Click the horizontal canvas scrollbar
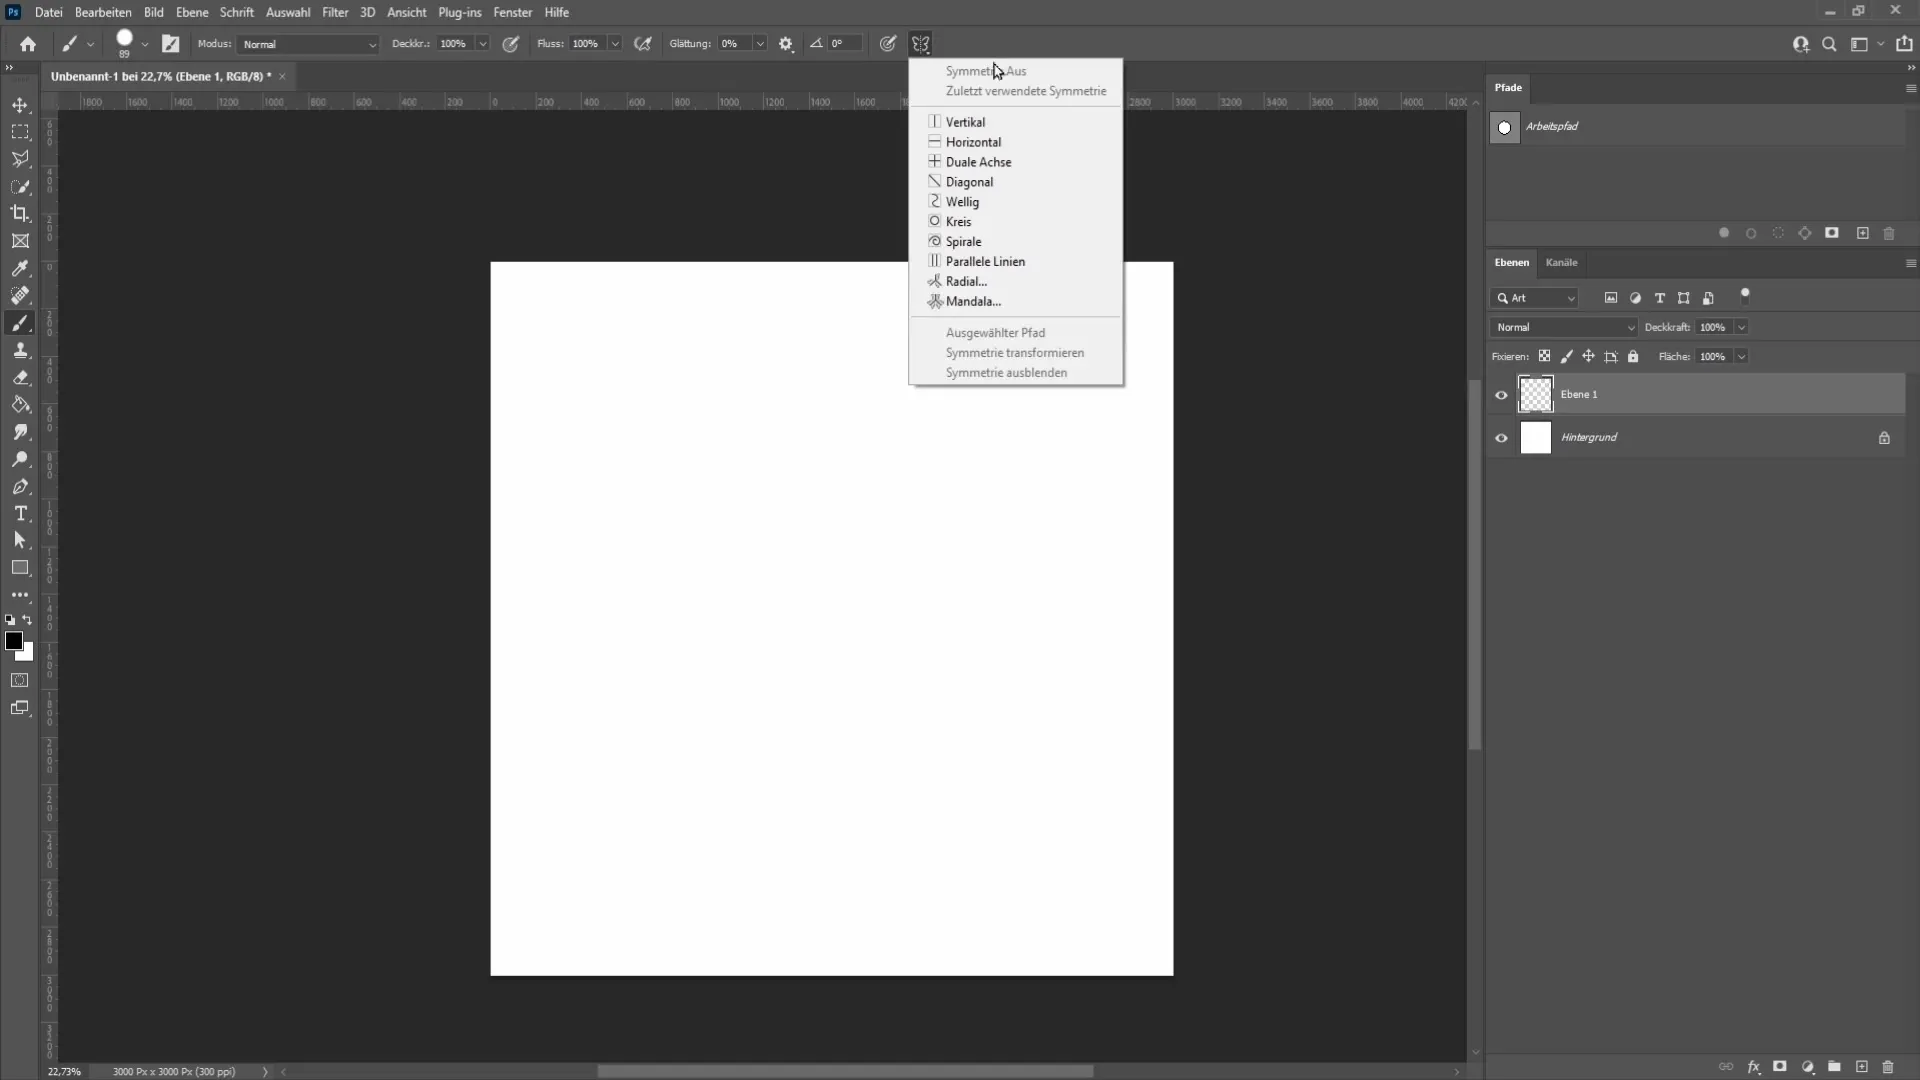Image resolution: width=1920 pixels, height=1080 pixels. 845,1071
